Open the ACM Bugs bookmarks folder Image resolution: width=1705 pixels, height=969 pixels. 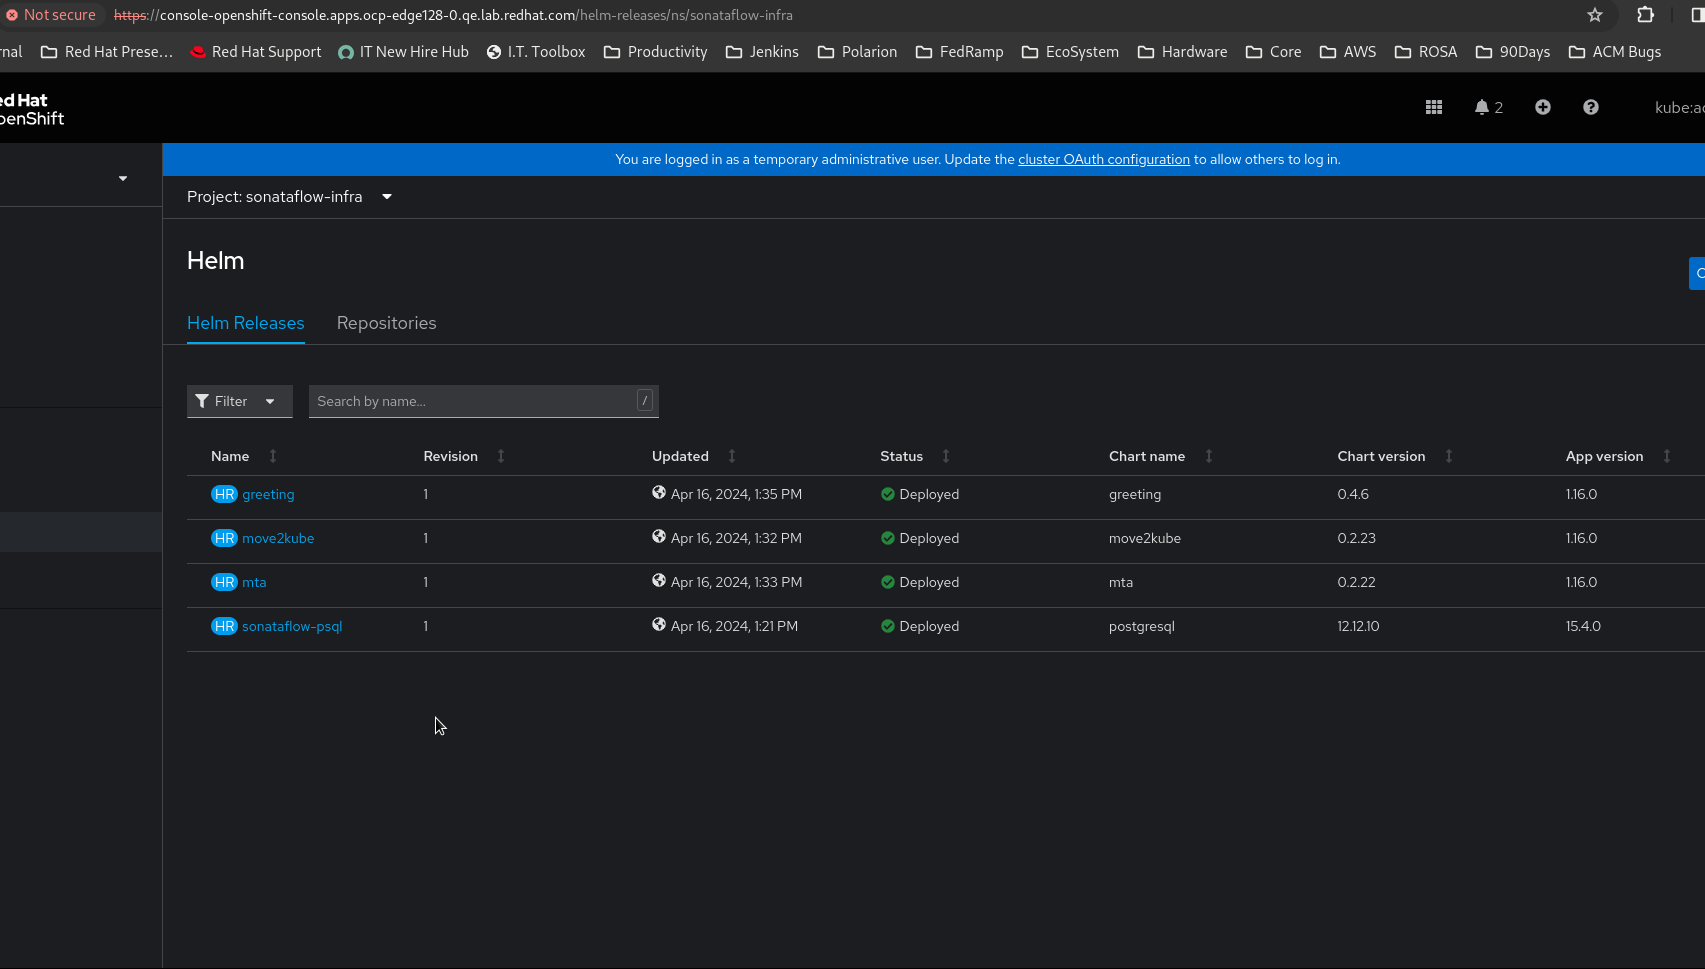coord(1614,52)
